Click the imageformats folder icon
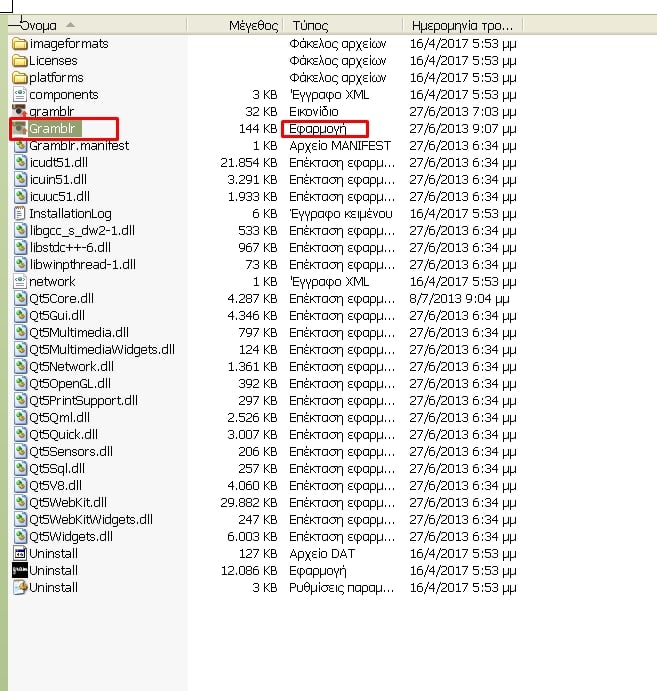This screenshot has width=657, height=691. 20,44
